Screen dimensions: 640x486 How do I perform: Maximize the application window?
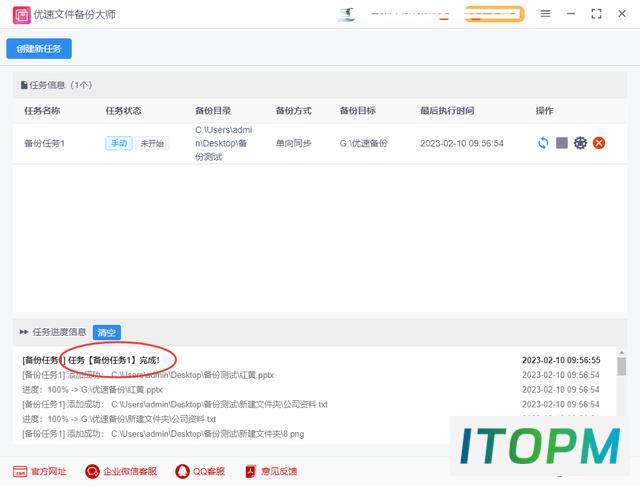click(x=596, y=14)
